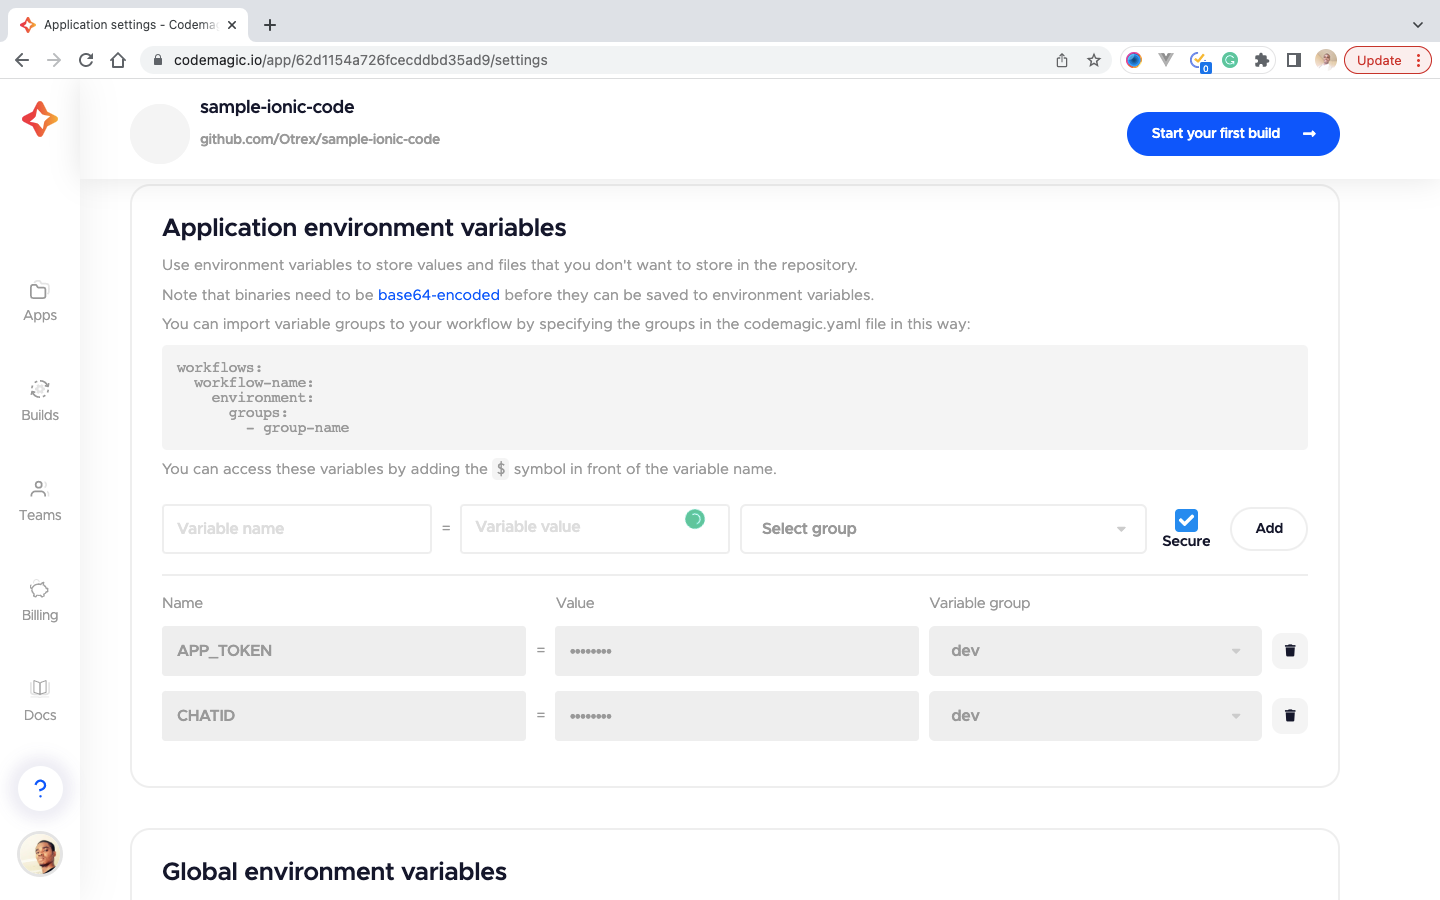Go back in browser history
Viewport: 1440px width, 900px height.
pyautogui.click(x=22, y=60)
